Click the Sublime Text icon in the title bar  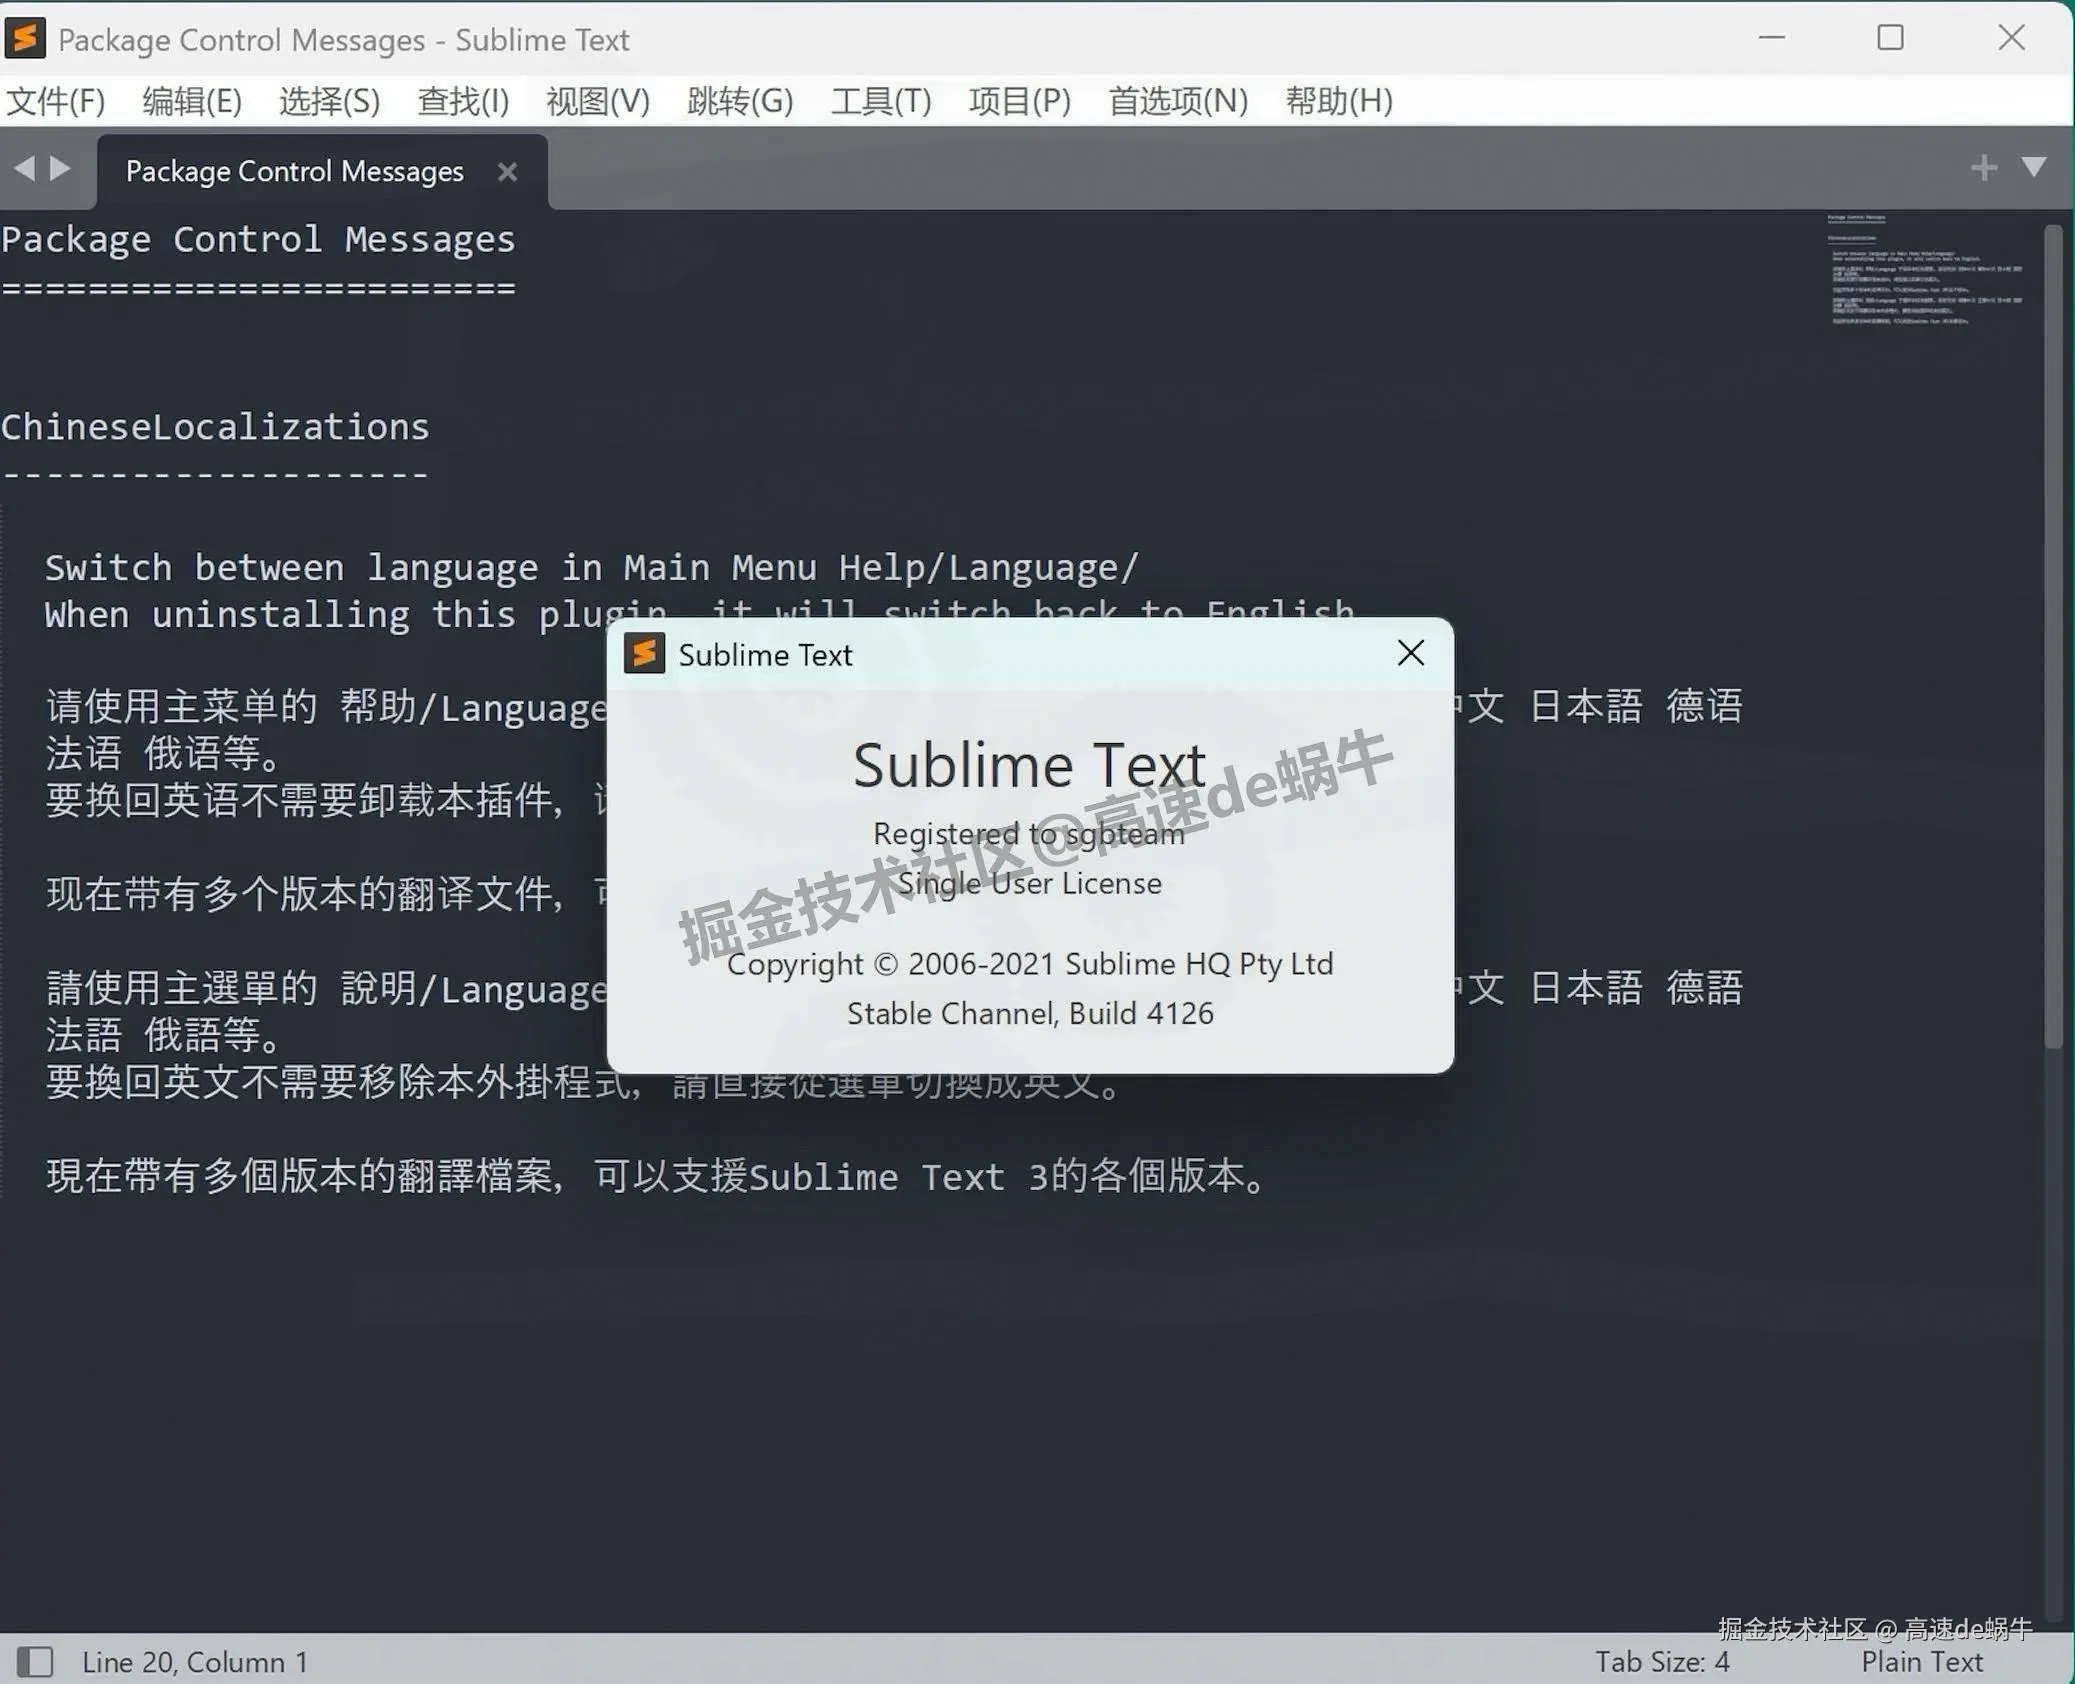click(x=26, y=38)
